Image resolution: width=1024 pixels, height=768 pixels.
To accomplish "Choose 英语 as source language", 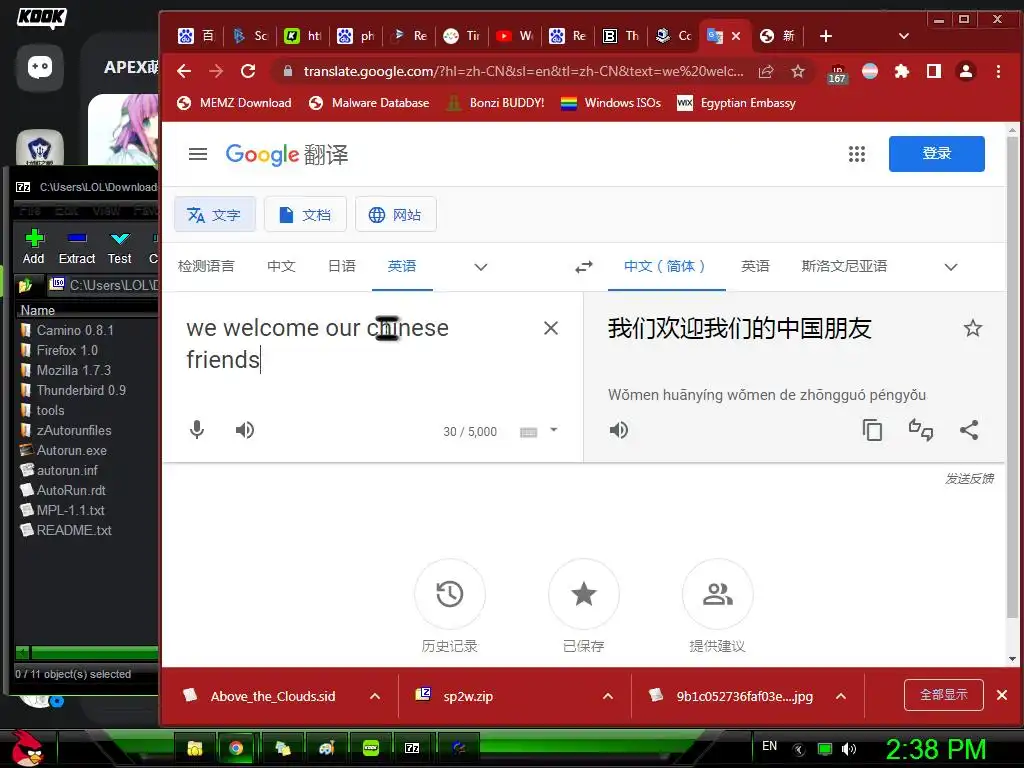I will coord(402,266).
